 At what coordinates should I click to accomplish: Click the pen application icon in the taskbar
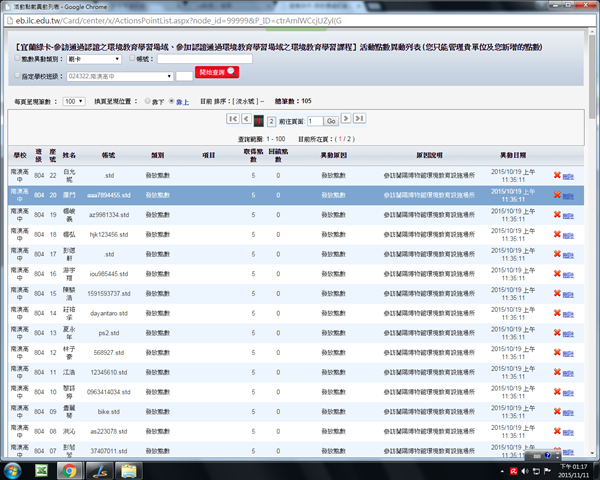(99, 471)
